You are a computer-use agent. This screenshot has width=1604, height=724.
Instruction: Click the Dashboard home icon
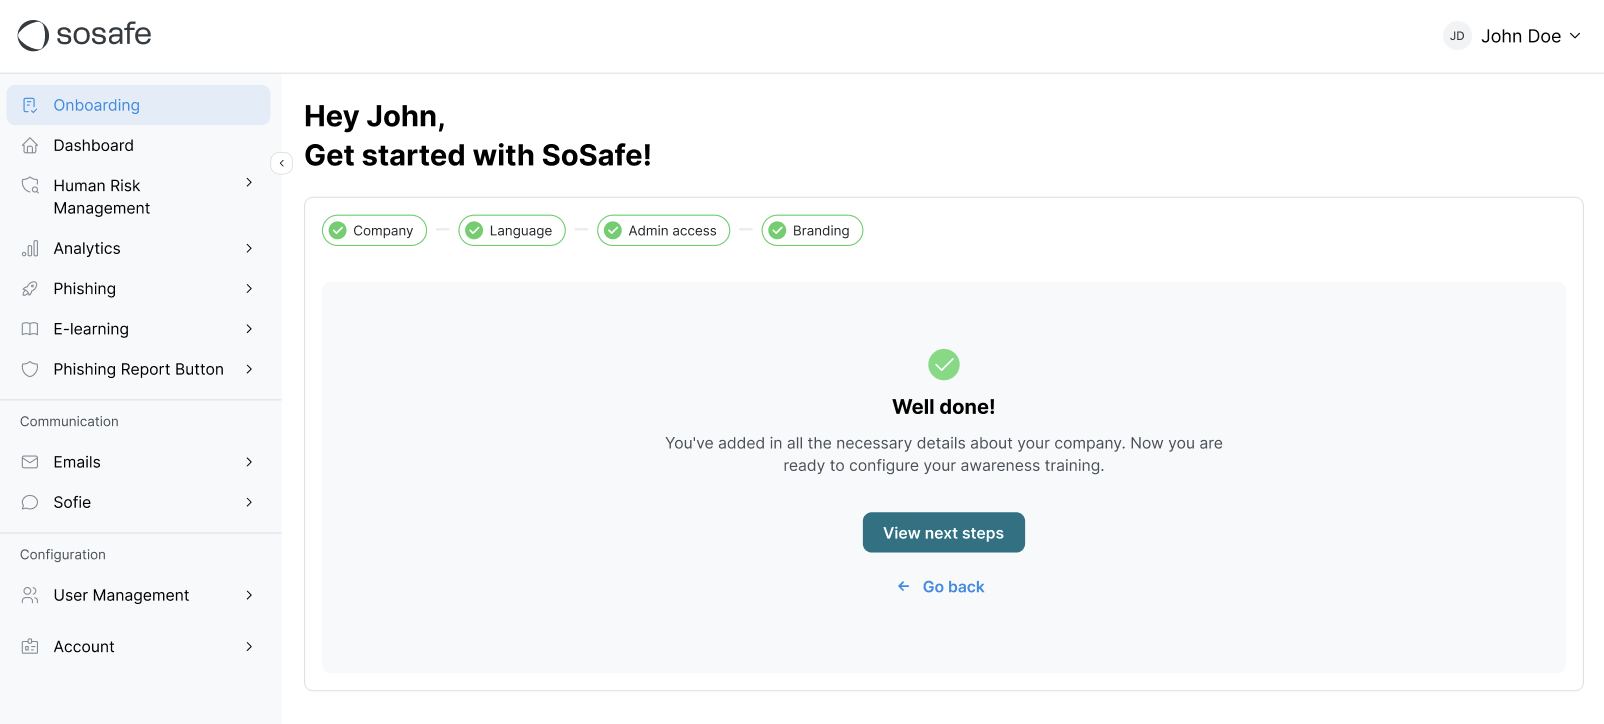pyautogui.click(x=30, y=146)
